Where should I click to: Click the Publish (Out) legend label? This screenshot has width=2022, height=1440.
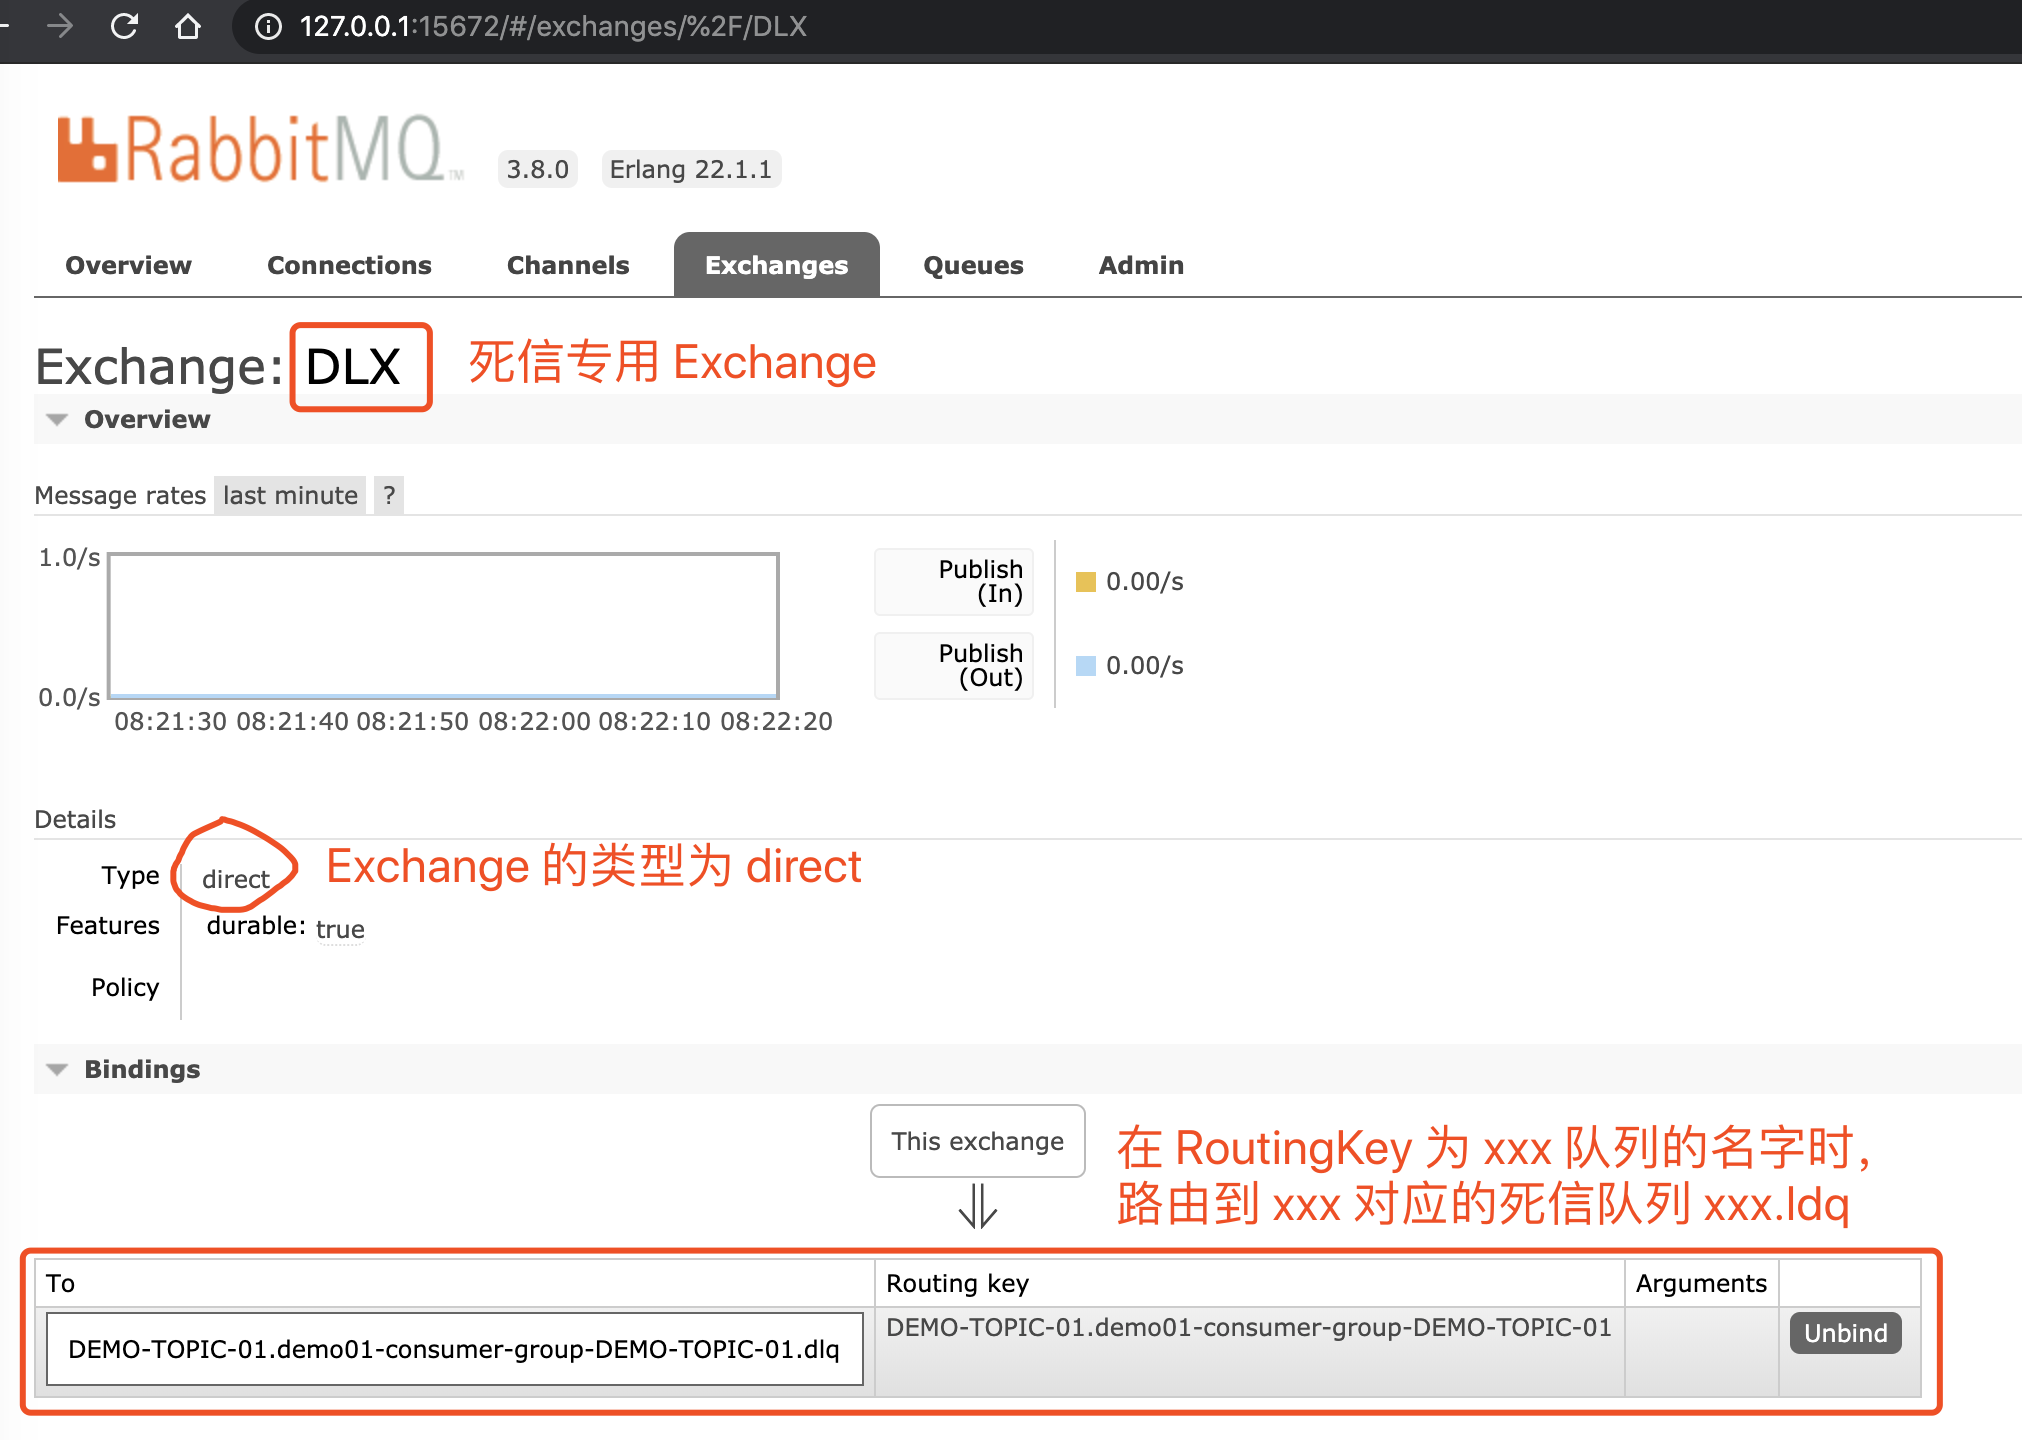coord(954,665)
